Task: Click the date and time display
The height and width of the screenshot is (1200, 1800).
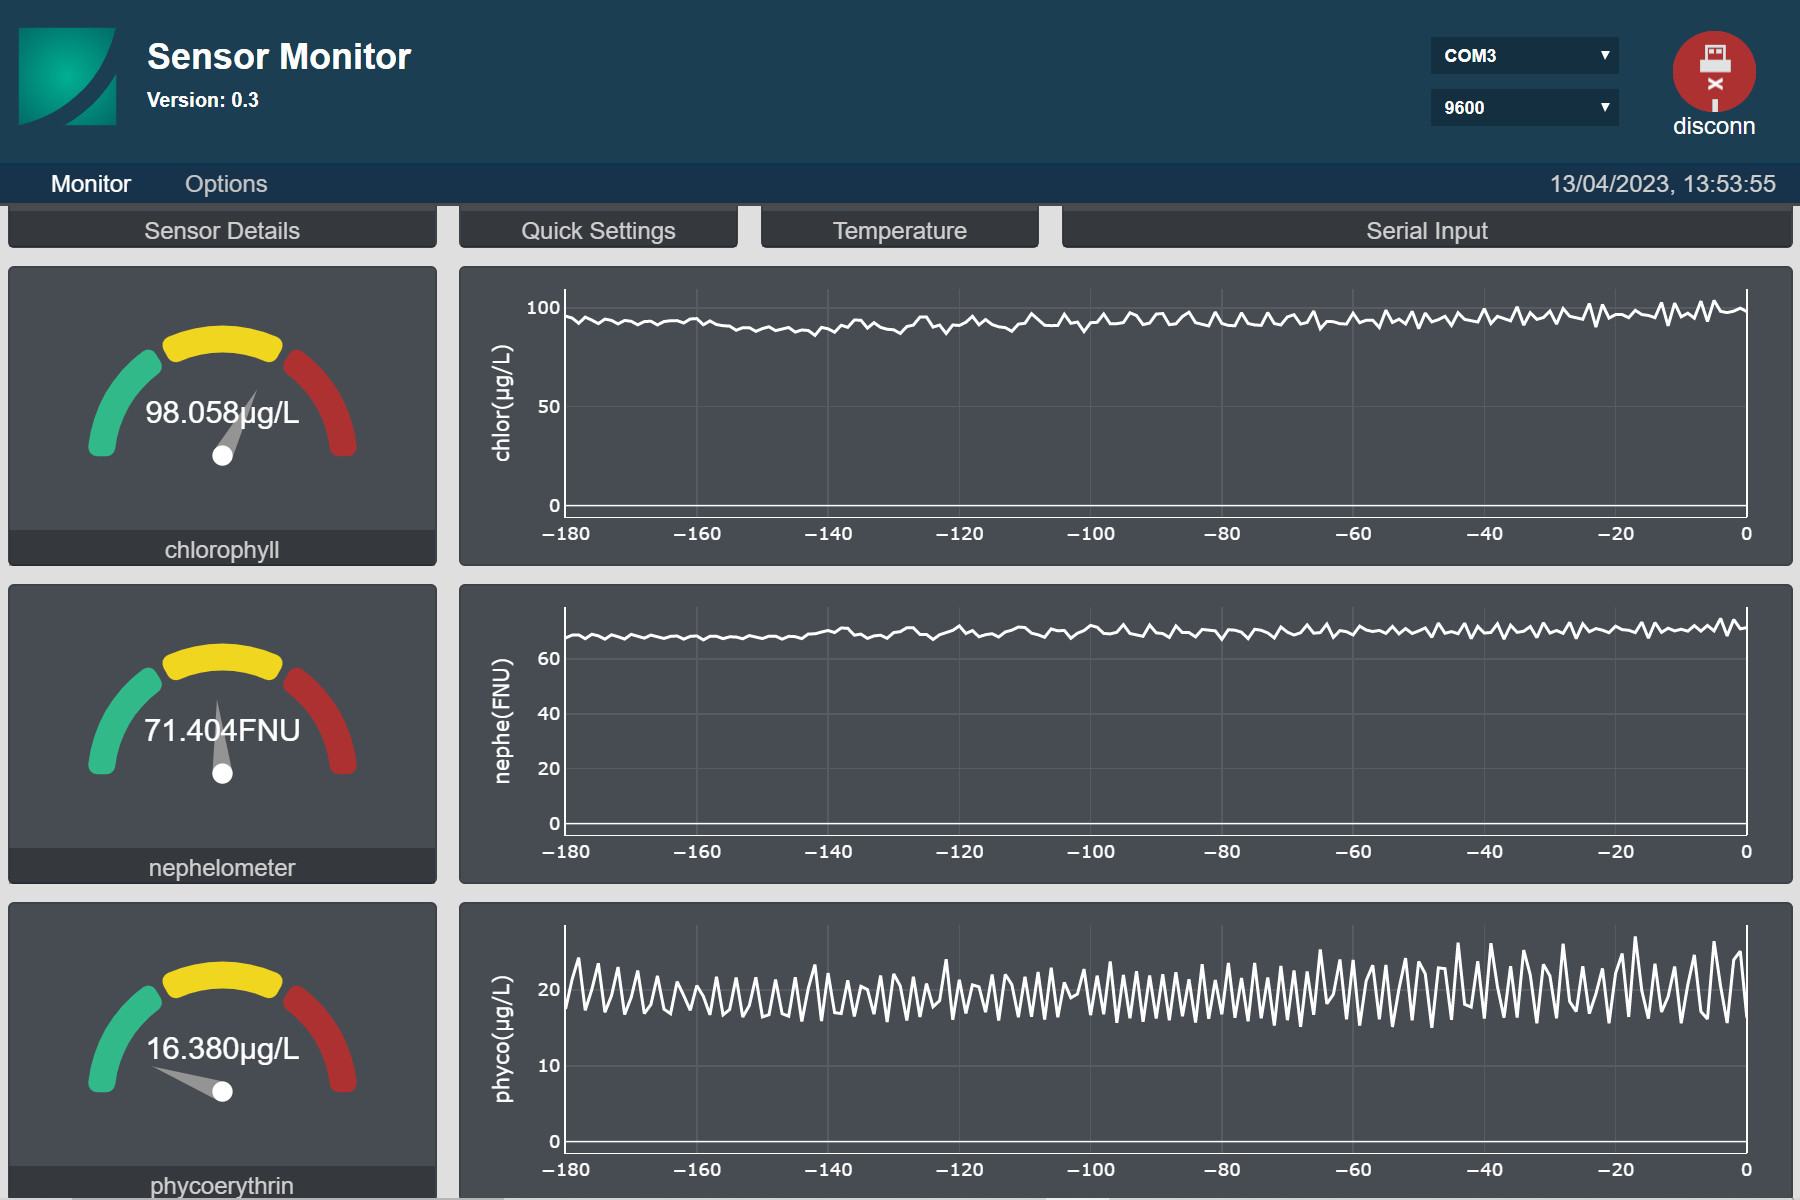Action: pyautogui.click(x=1662, y=184)
